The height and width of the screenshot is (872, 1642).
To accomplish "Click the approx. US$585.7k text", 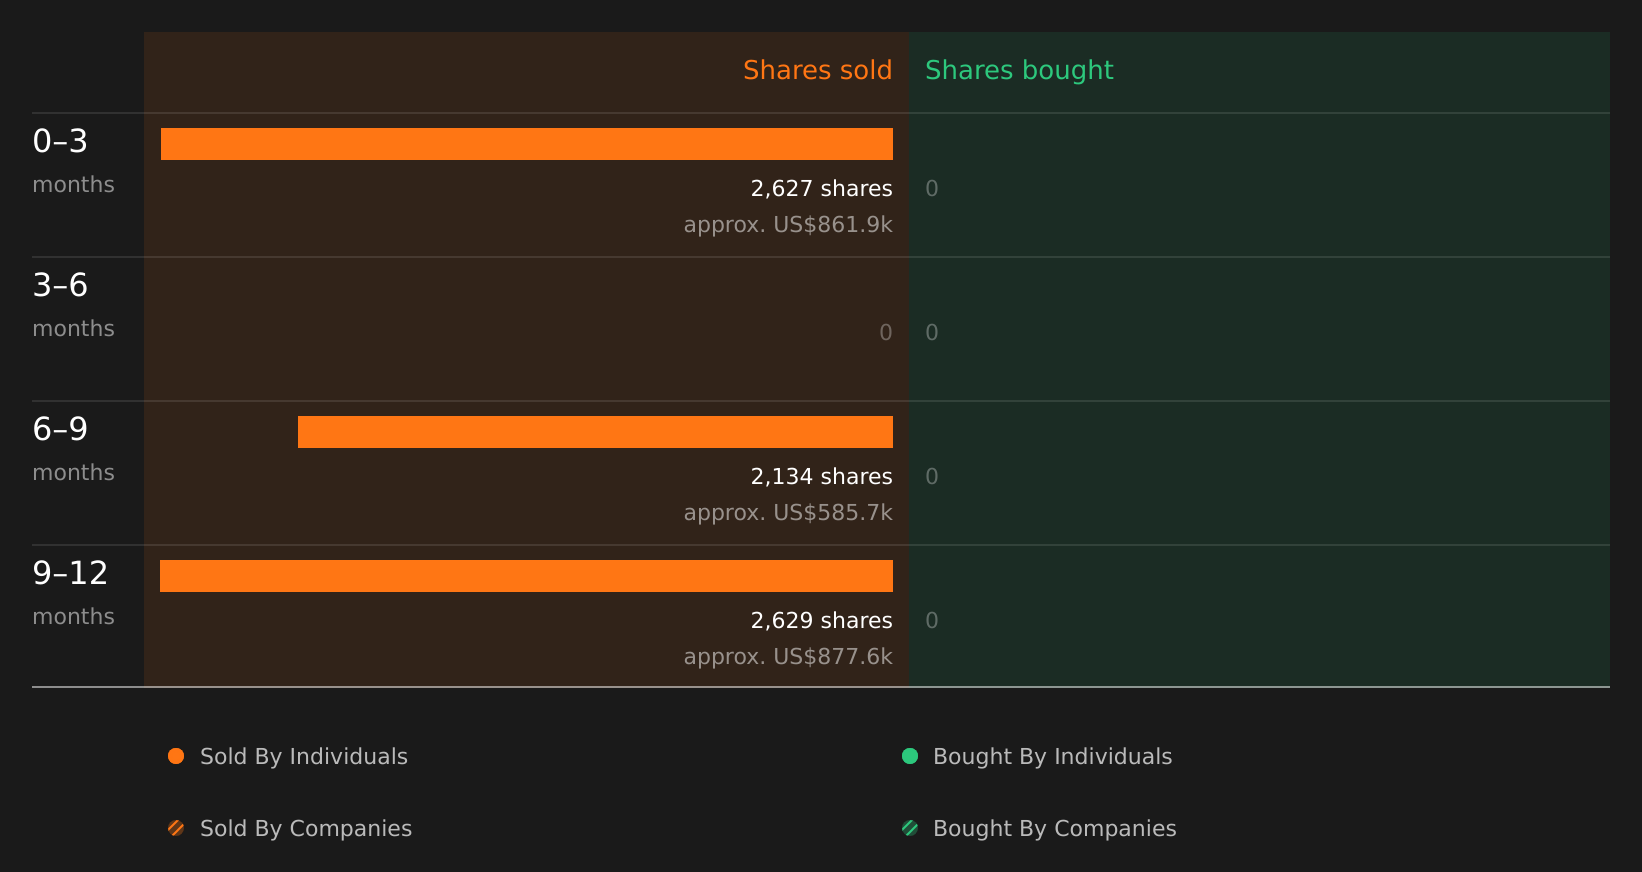I will [788, 512].
